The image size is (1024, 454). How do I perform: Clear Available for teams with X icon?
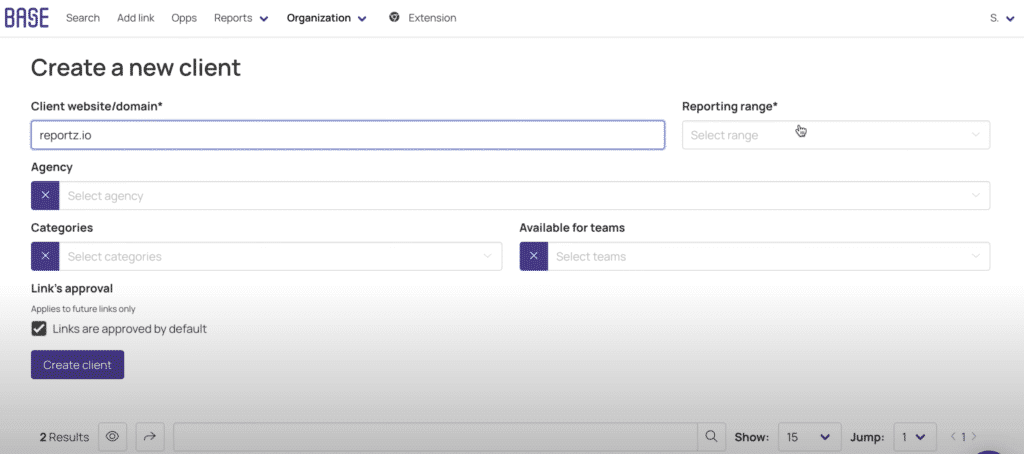pos(533,257)
